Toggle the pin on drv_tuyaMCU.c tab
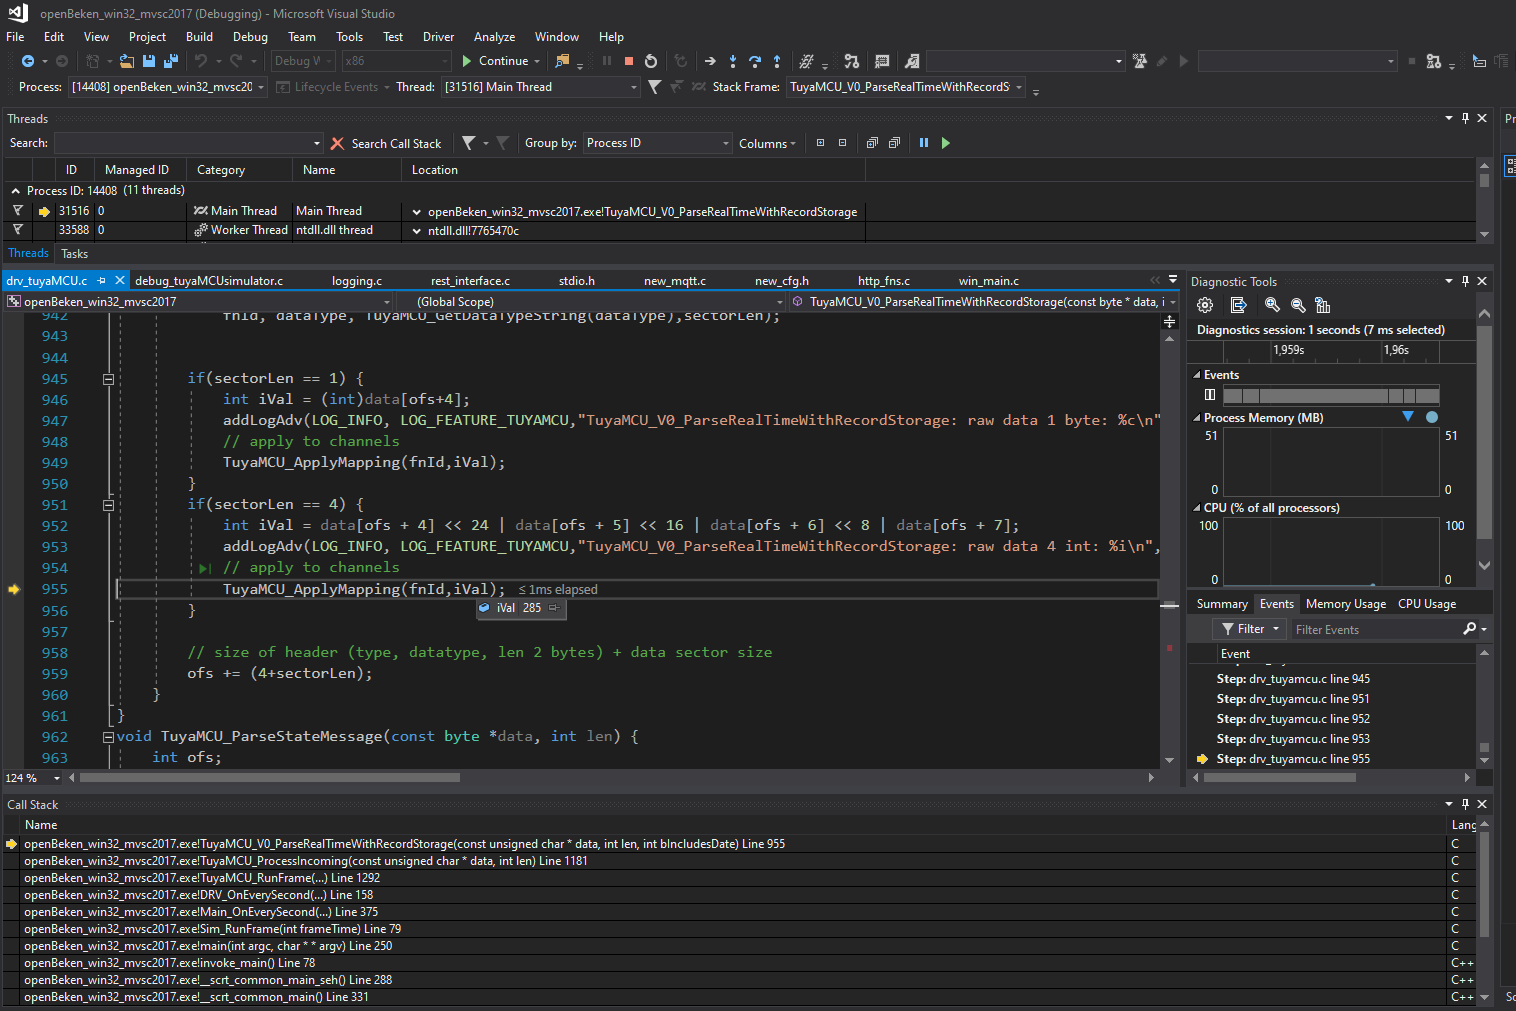 click(x=102, y=281)
